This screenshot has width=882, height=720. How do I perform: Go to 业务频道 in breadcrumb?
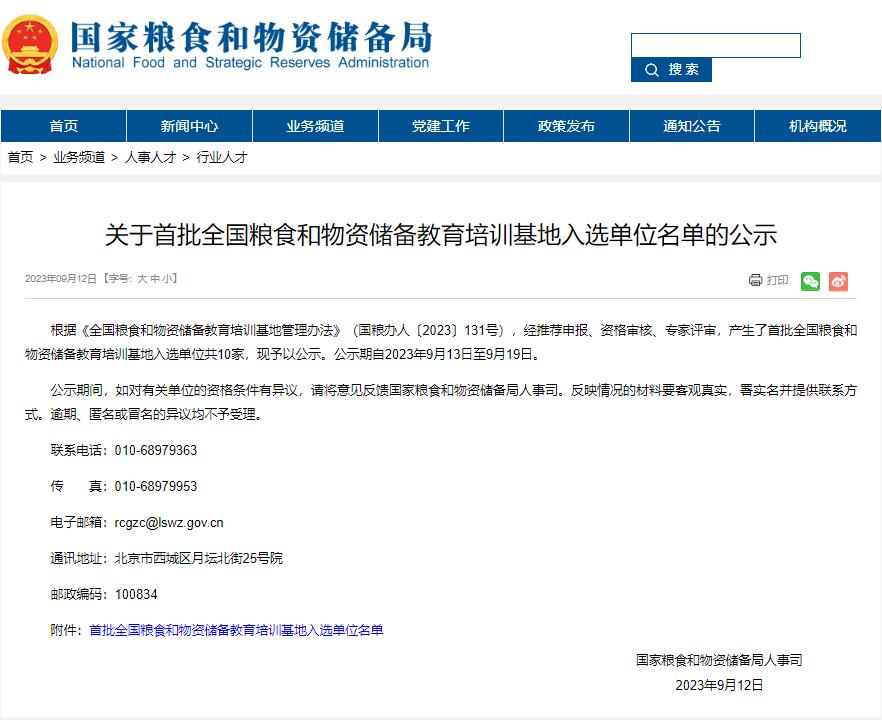[79, 158]
